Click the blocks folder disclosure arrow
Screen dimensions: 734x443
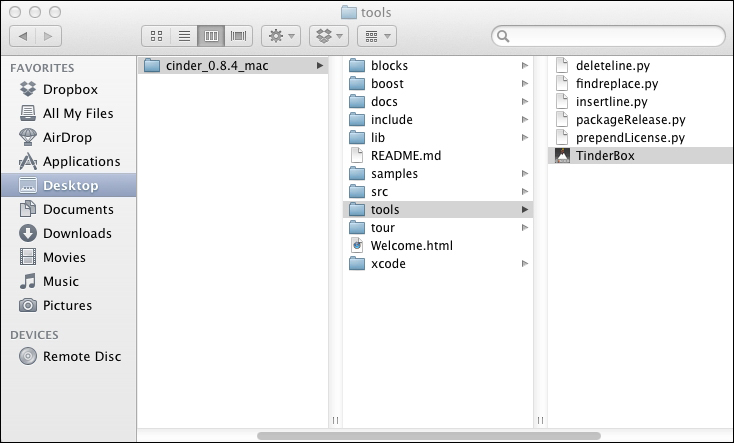click(525, 66)
